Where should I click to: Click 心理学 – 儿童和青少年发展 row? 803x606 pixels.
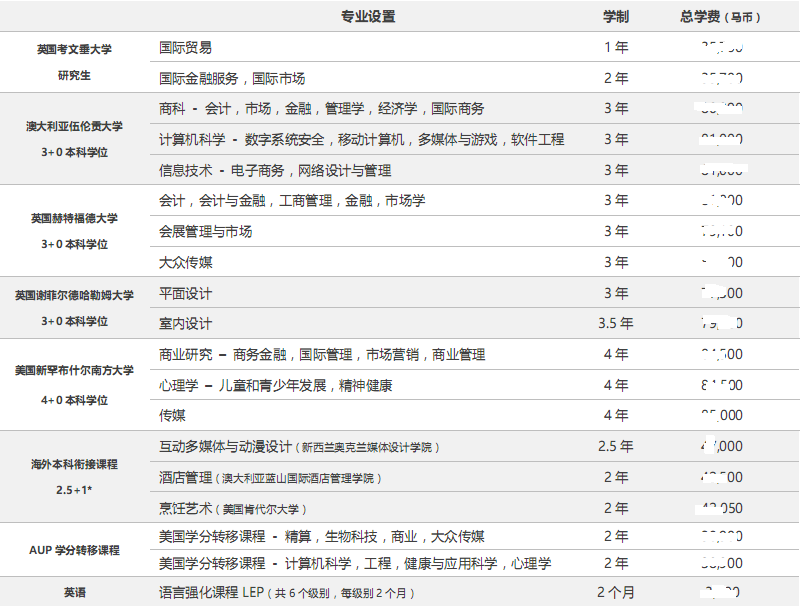(x=475, y=385)
